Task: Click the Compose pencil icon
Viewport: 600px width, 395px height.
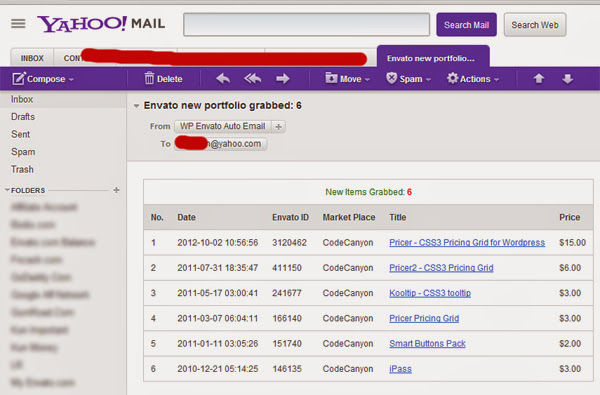Action: tap(18, 79)
